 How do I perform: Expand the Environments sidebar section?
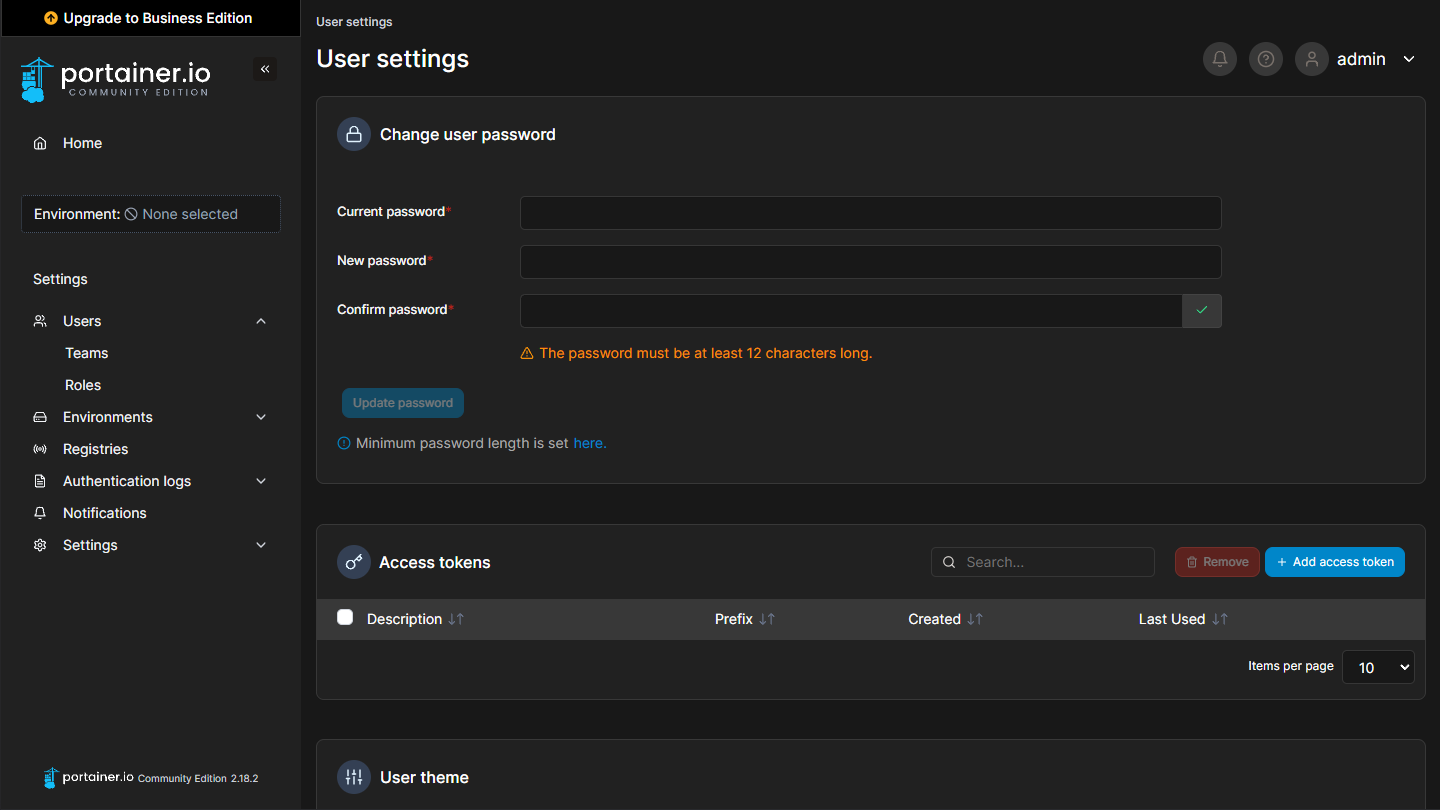261,417
